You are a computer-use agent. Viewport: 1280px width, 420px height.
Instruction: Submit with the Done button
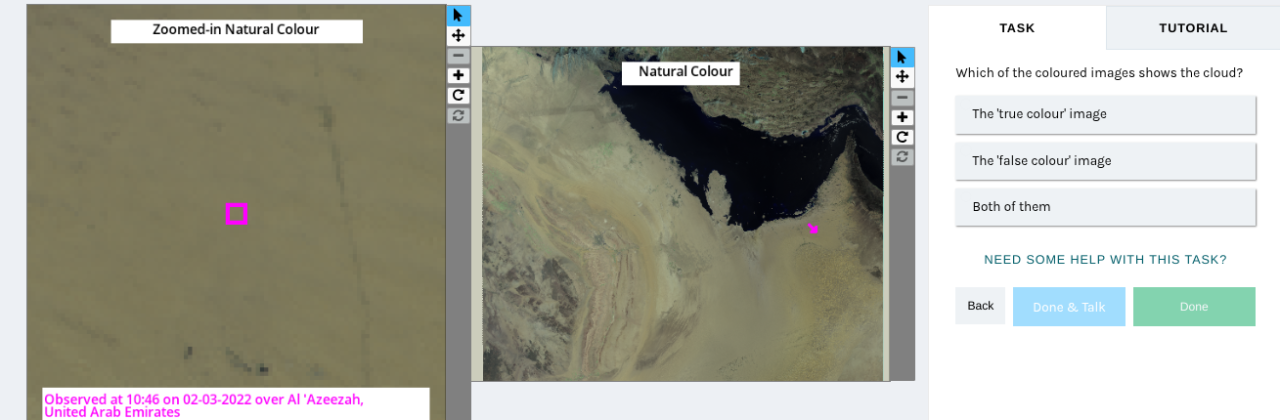point(1194,307)
